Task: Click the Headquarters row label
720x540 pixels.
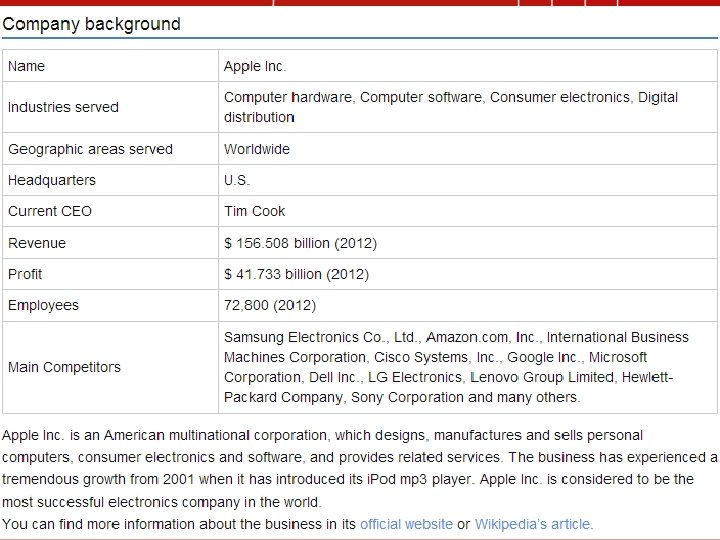Action: tap(52, 180)
